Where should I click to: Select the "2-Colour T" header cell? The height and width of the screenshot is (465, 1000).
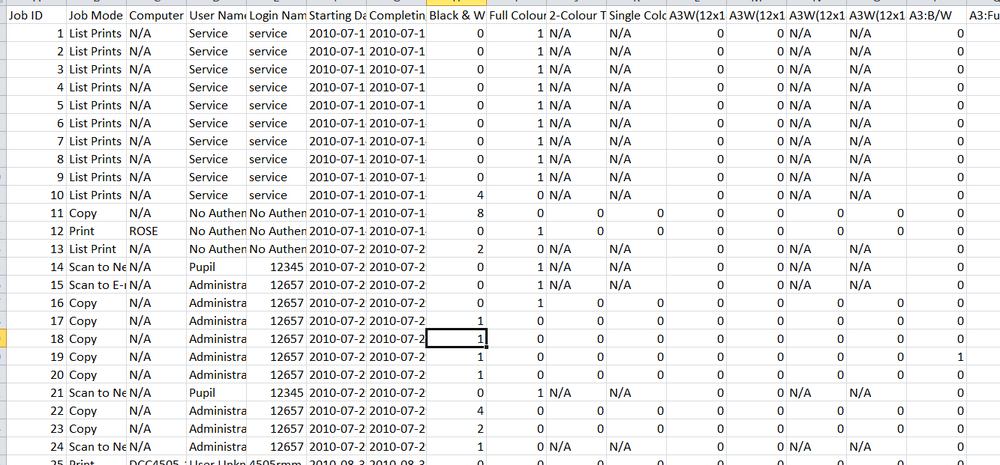(576, 15)
